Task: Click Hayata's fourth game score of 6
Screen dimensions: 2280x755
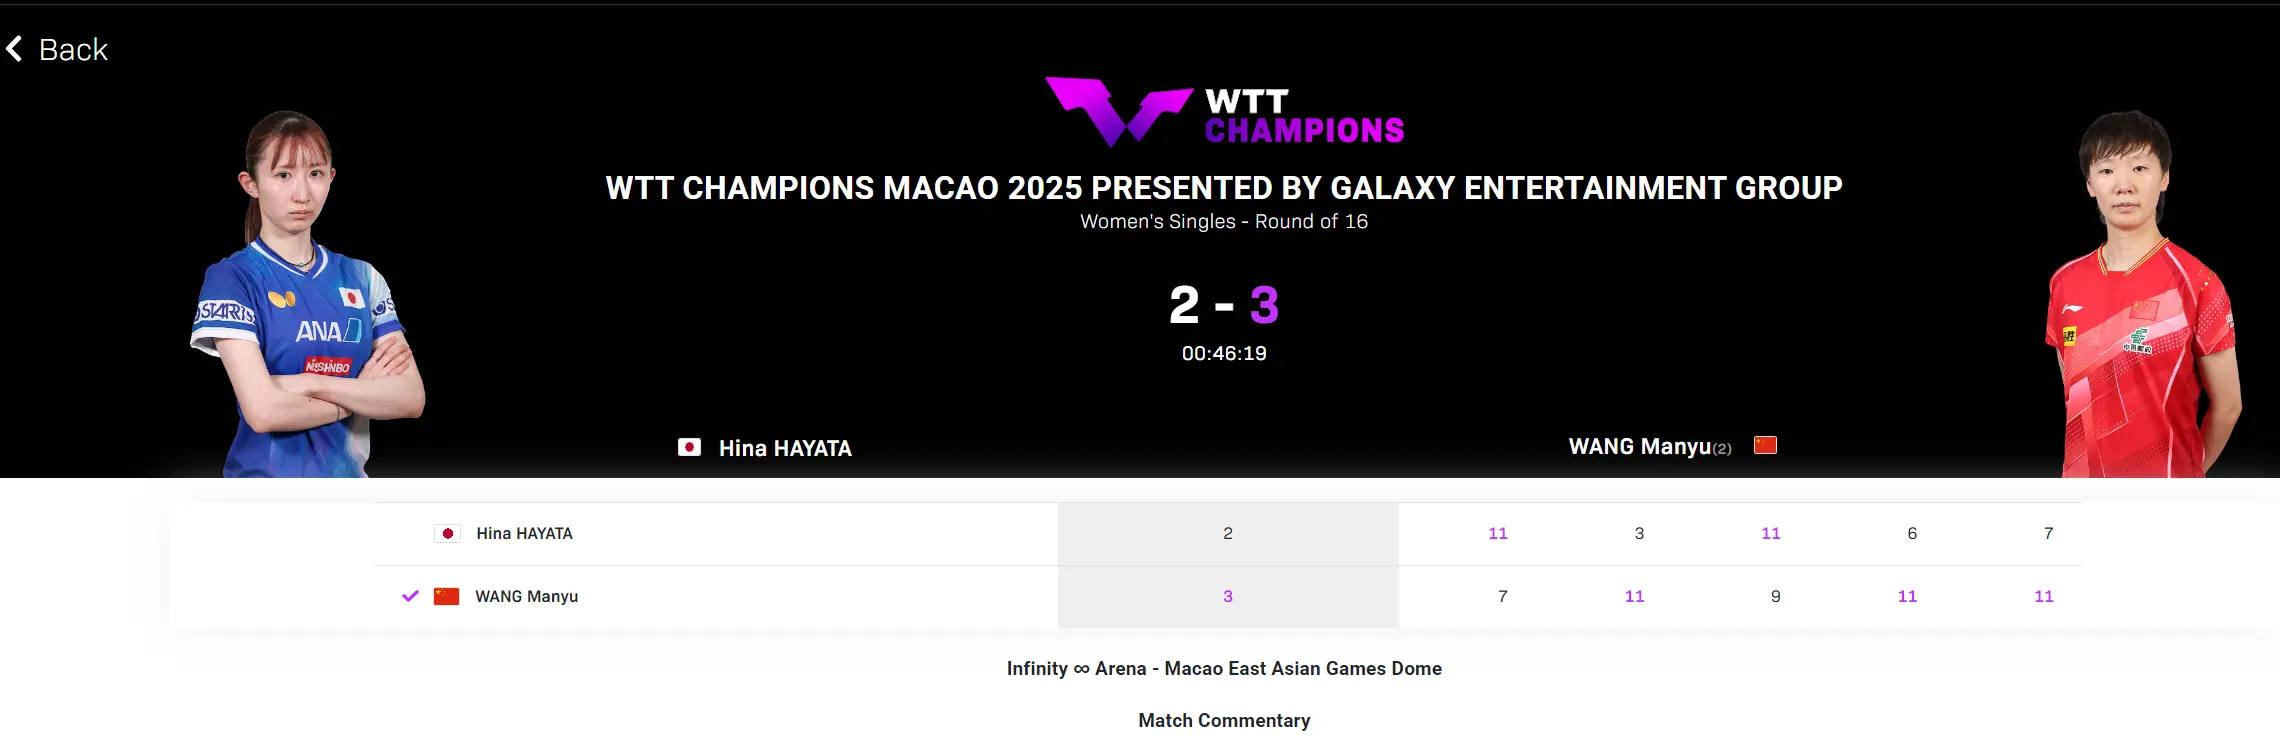Action: (x=1912, y=534)
